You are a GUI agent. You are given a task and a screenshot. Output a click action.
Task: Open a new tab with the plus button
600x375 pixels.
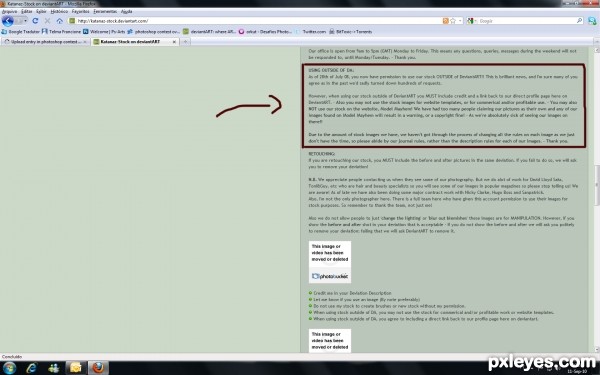pyautogui.click(x=185, y=42)
